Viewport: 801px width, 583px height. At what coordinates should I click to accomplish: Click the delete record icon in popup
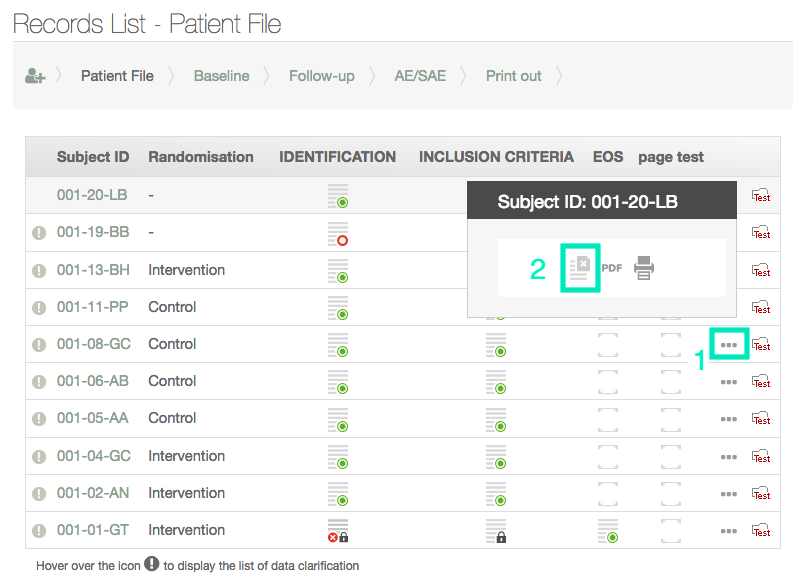580,267
